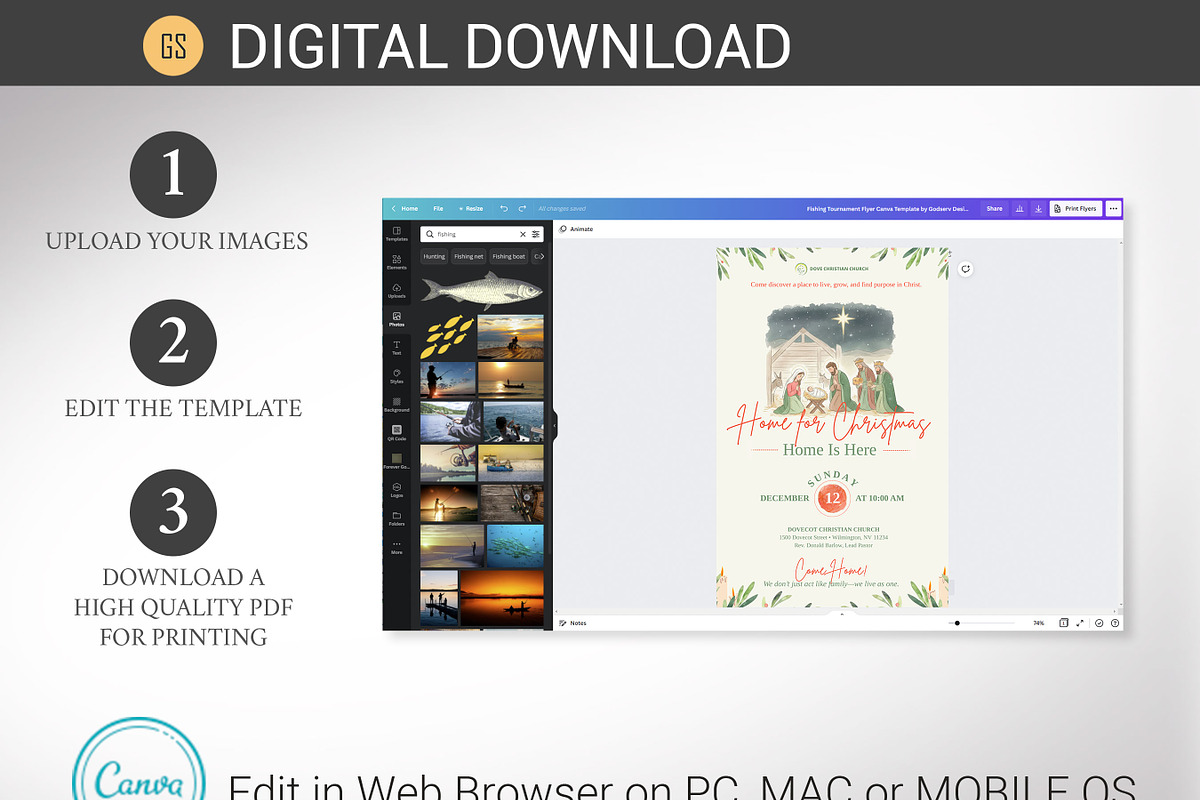Open the QR Code tool
1200x800 pixels.
pos(397,433)
